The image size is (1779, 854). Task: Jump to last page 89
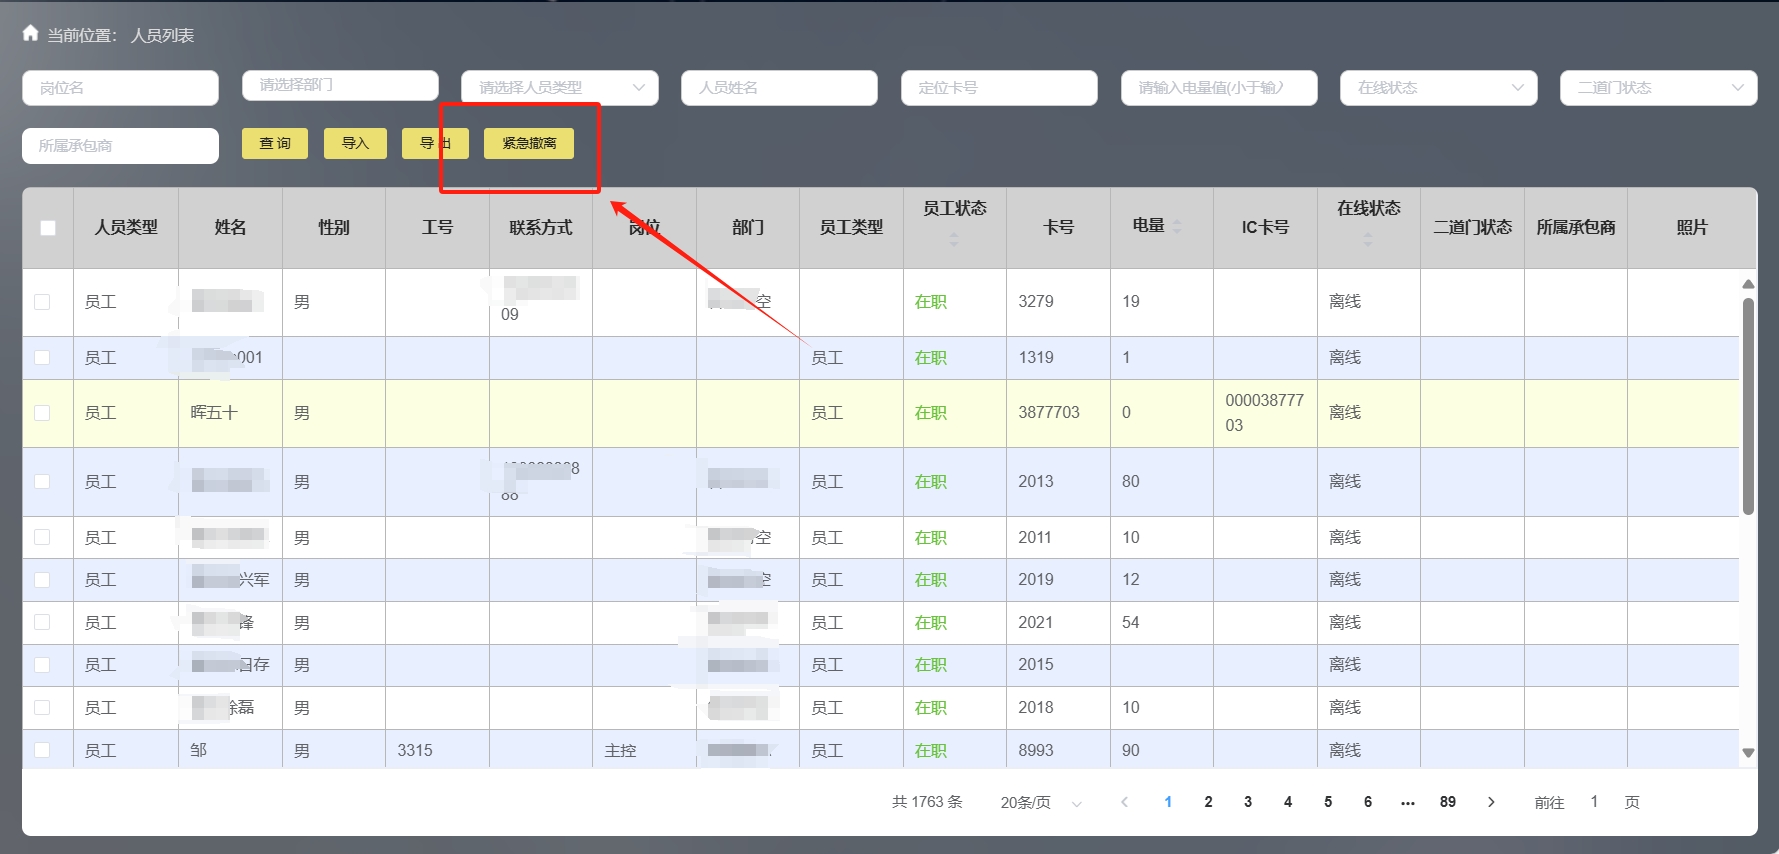click(1447, 802)
